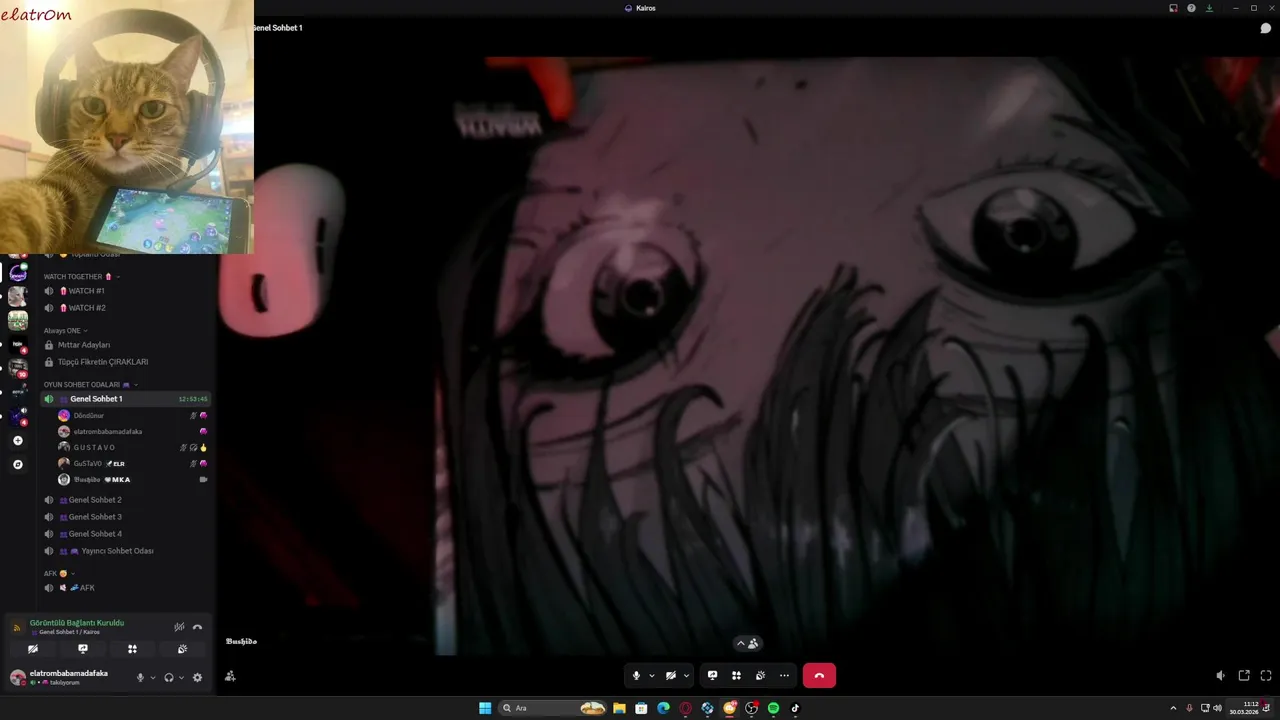The image size is (1280, 720).
Task: Open File Explorer from the taskbar
Action: 619,708
